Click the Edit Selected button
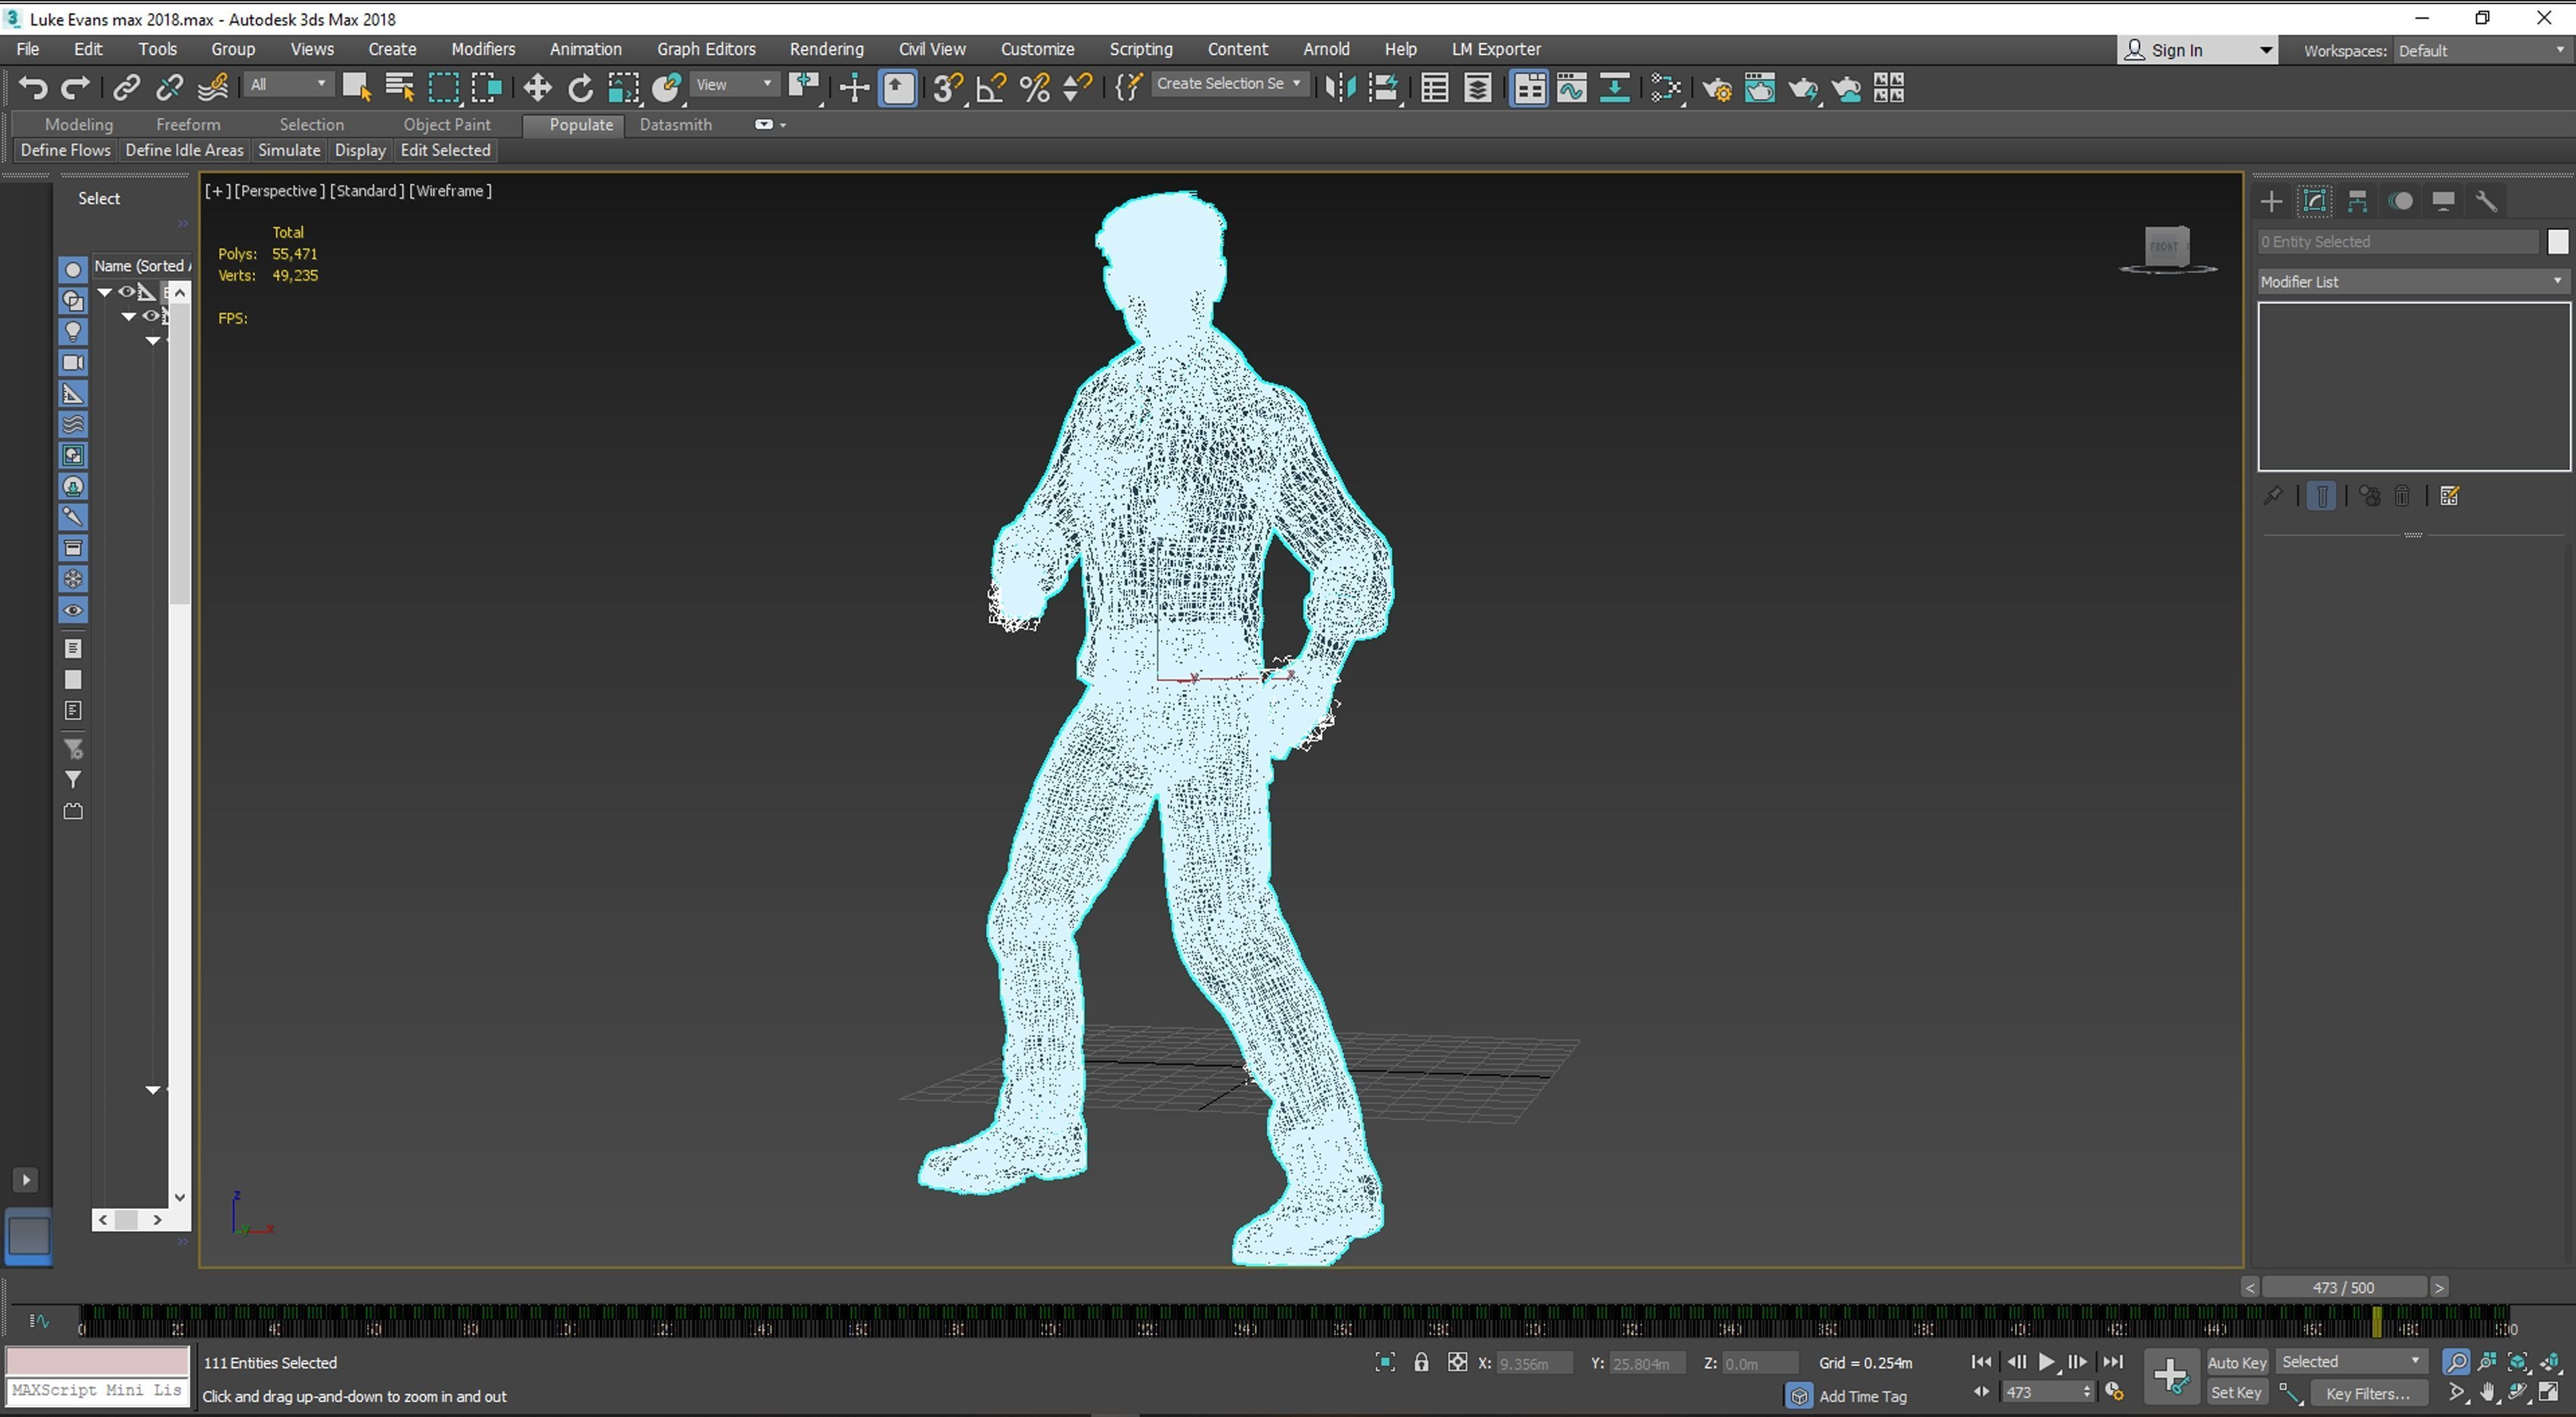The height and width of the screenshot is (1417, 2576). (445, 150)
